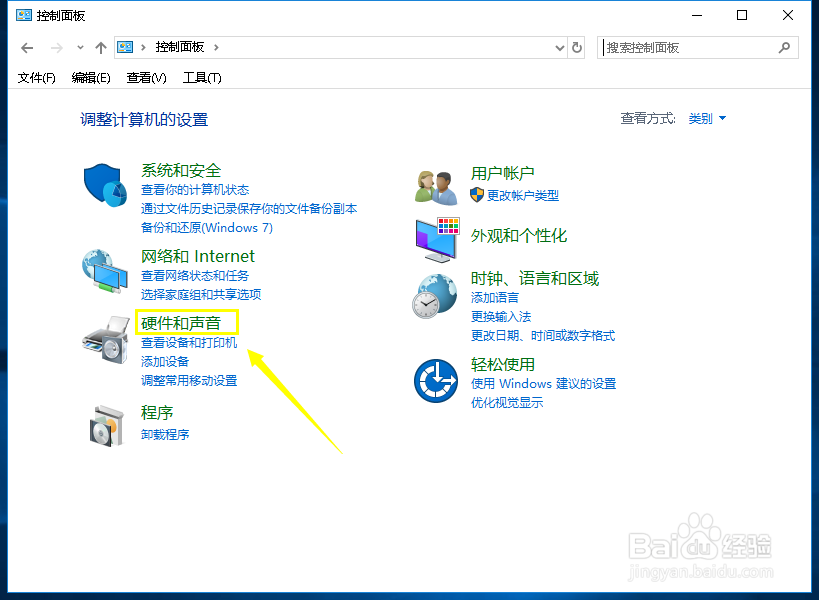Expand the chevron before 控制面板 breadcrumb
Image resolution: width=819 pixels, height=600 pixels.
(143, 48)
